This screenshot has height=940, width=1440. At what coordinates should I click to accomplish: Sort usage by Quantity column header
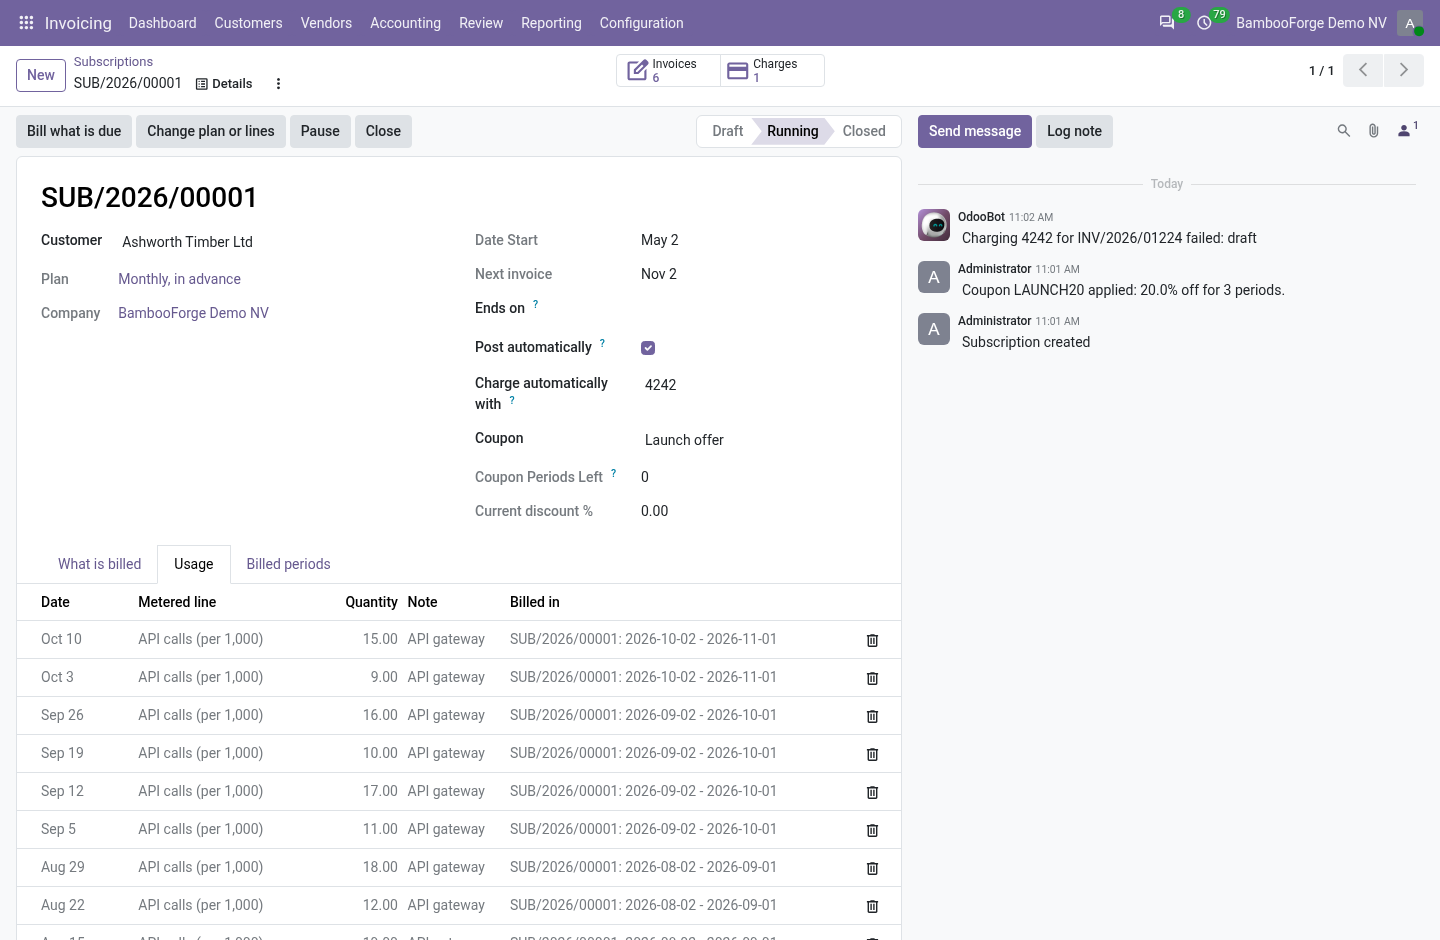[x=371, y=602]
